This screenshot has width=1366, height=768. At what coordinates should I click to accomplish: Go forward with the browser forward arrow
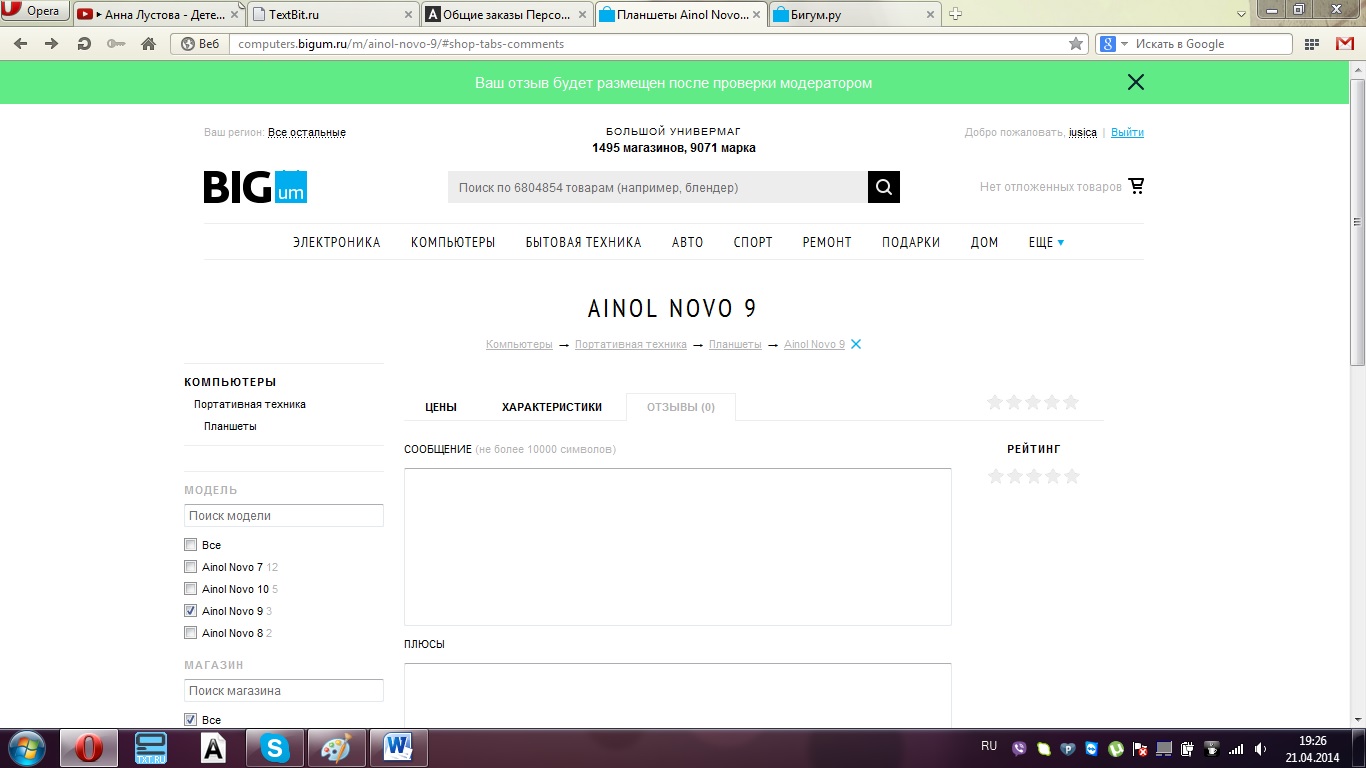52,44
